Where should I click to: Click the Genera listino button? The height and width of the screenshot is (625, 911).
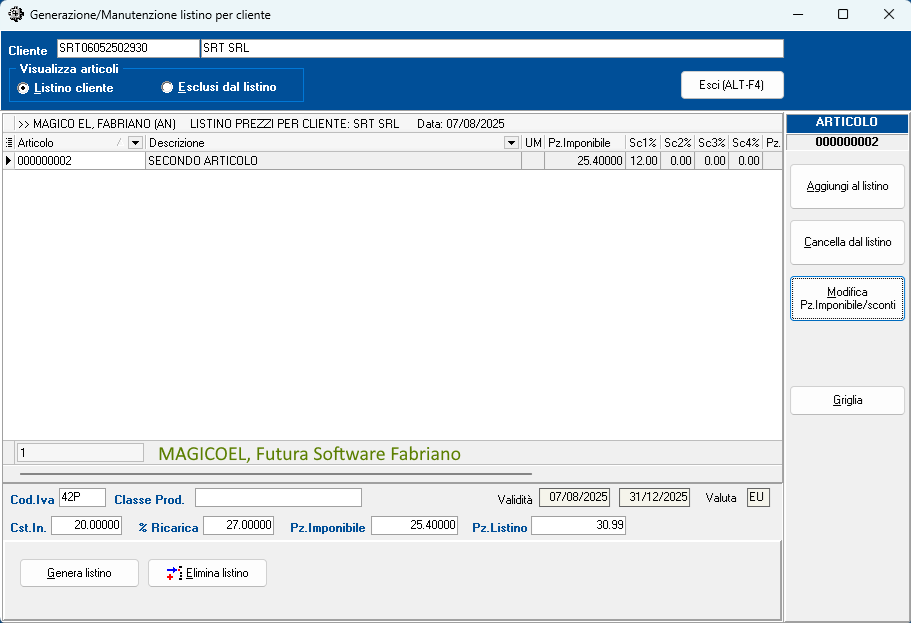click(x=80, y=573)
